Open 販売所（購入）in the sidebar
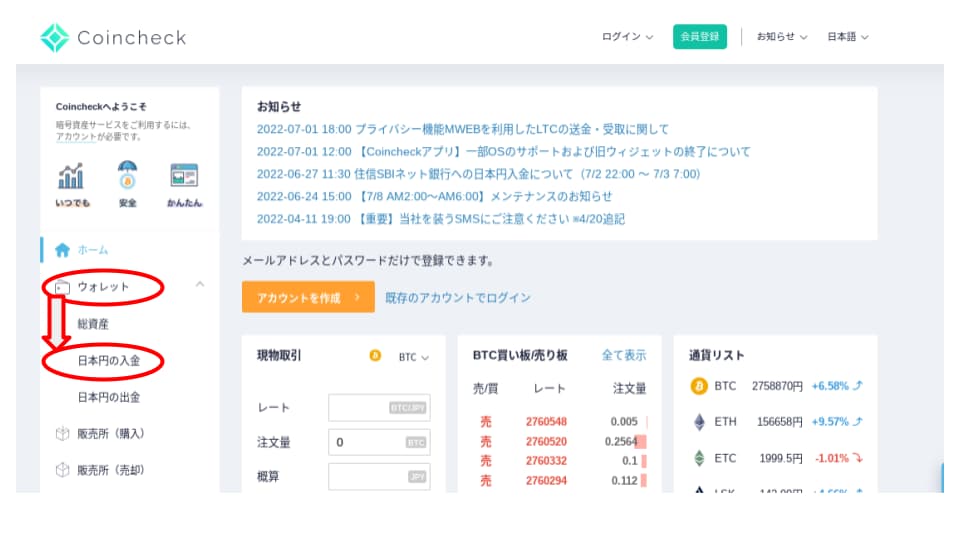The image size is (960, 540). click(x=111, y=433)
